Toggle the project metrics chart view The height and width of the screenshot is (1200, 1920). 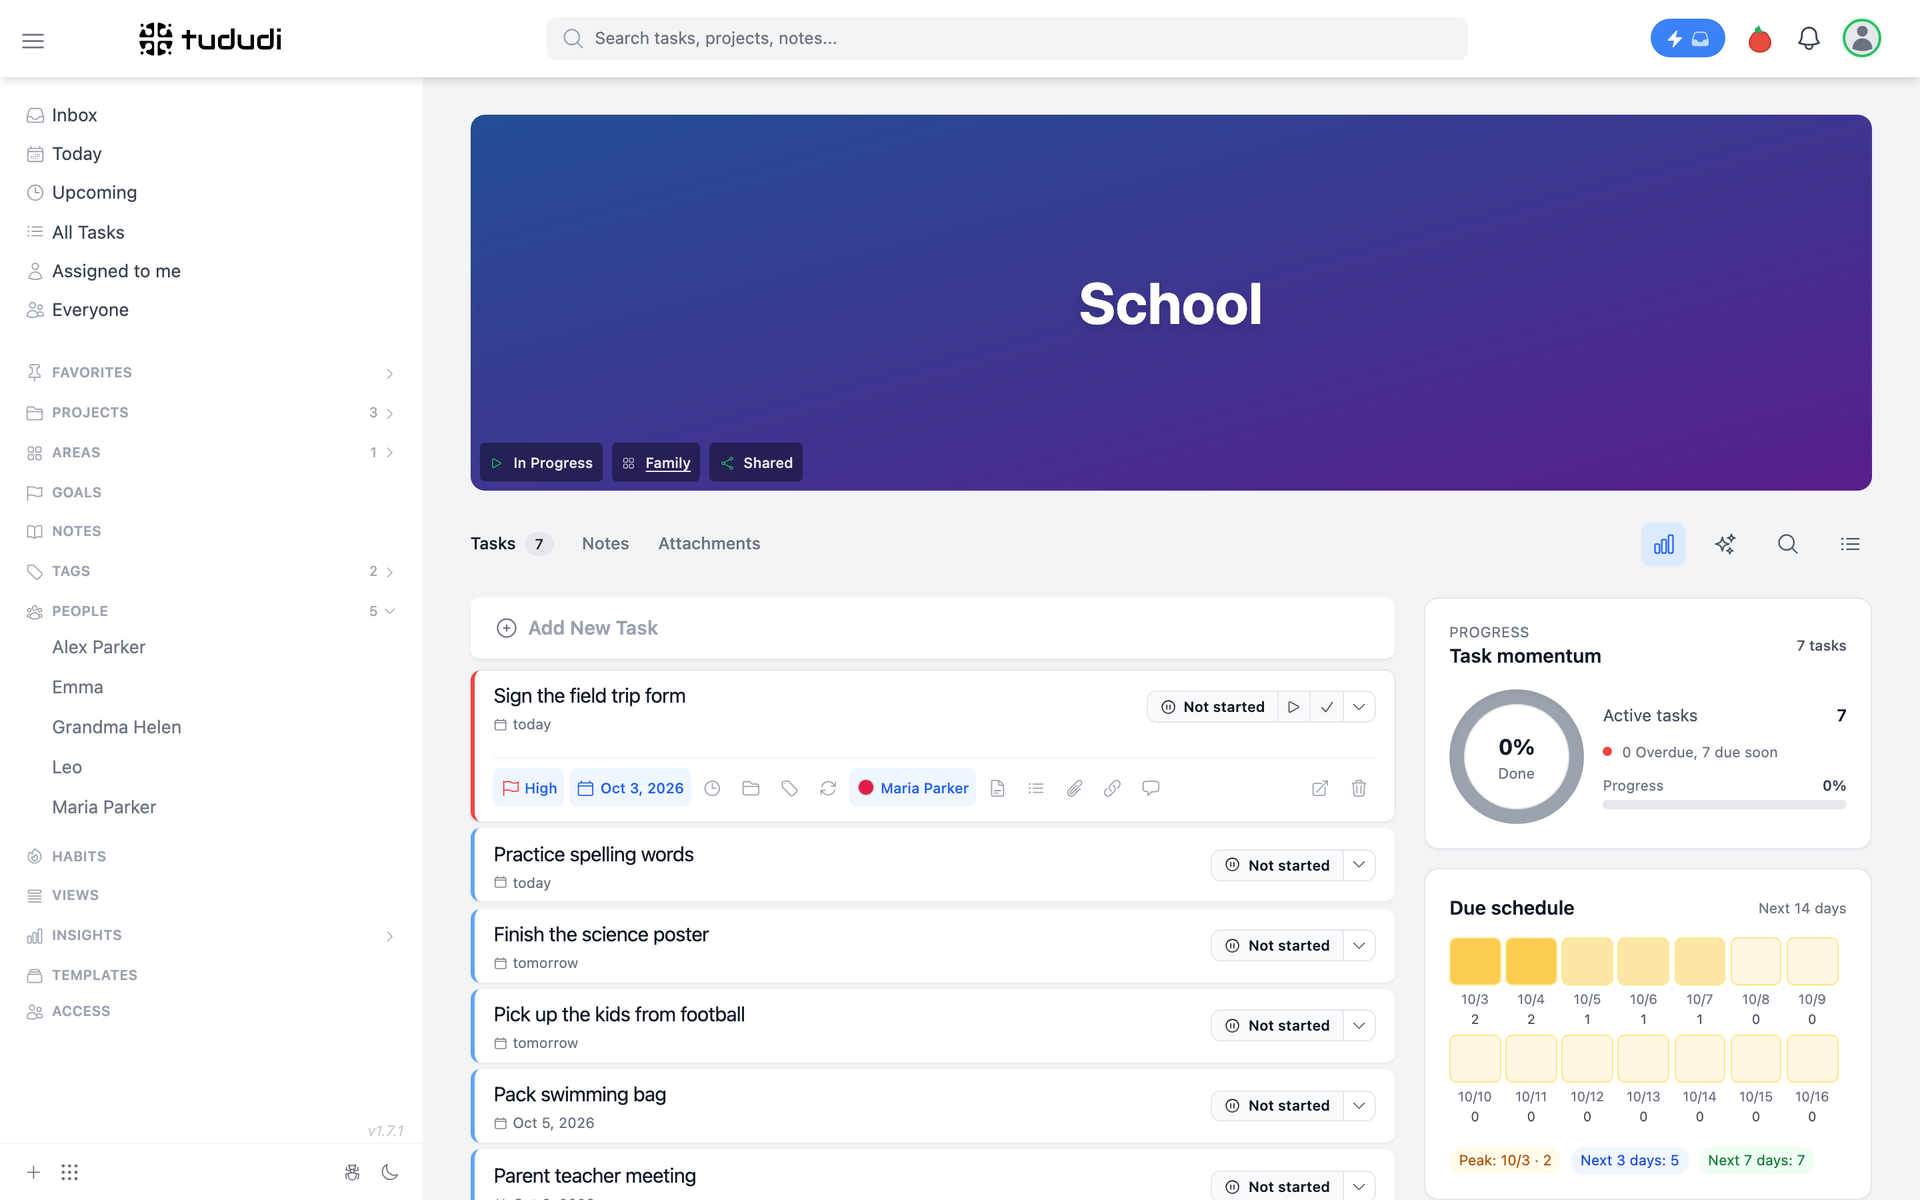point(1663,544)
